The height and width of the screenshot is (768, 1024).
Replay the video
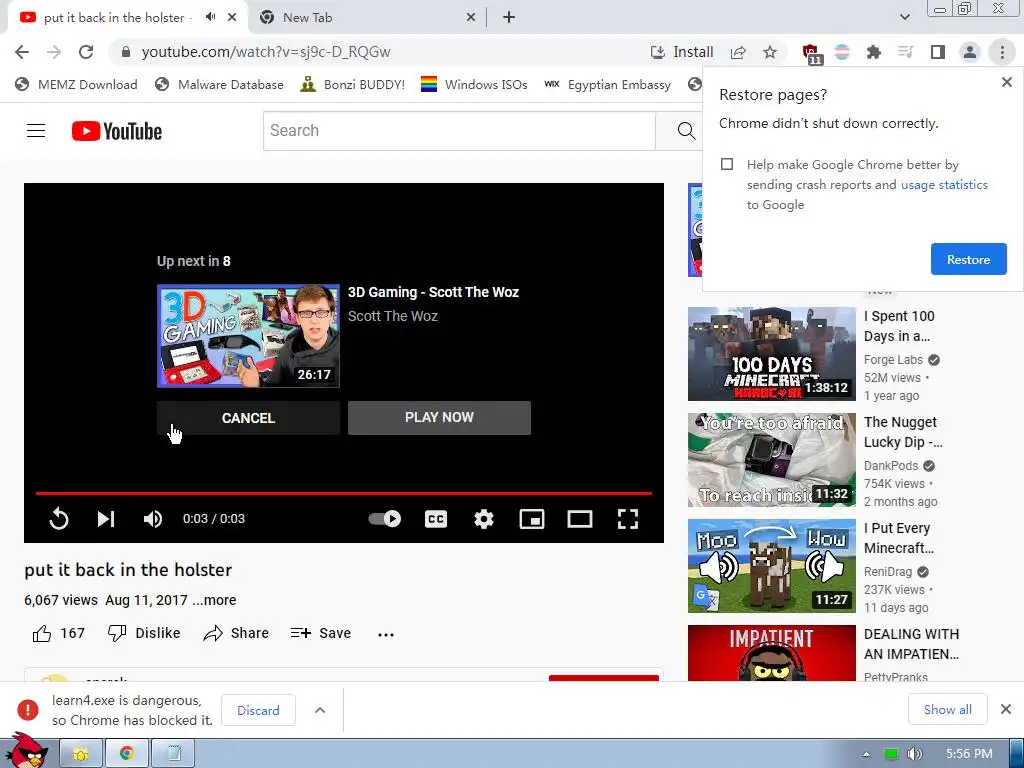pyautogui.click(x=59, y=519)
